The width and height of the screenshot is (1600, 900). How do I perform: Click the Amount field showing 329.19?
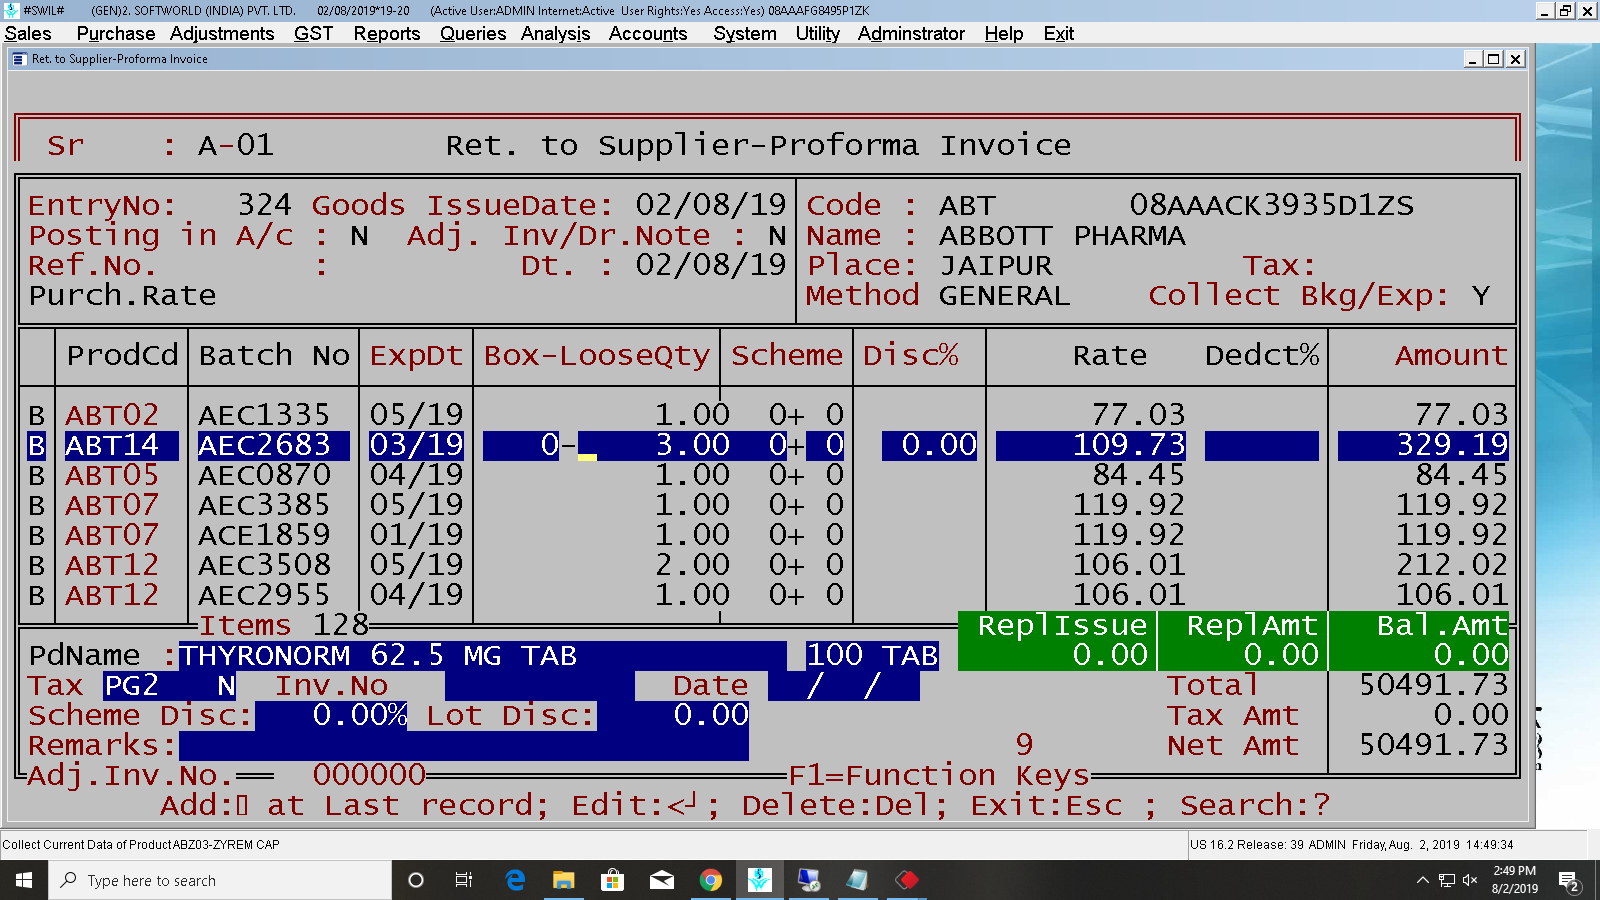pyautogui.click(x=1423, y=445)
